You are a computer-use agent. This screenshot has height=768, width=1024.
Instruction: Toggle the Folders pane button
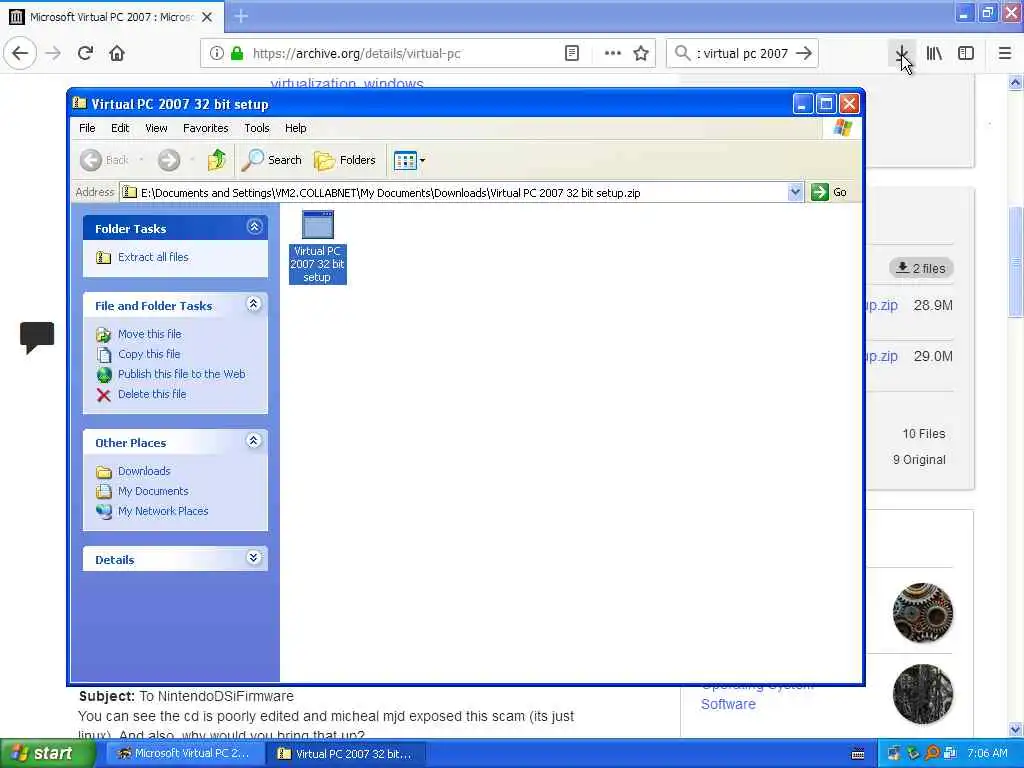pos(345,160)
